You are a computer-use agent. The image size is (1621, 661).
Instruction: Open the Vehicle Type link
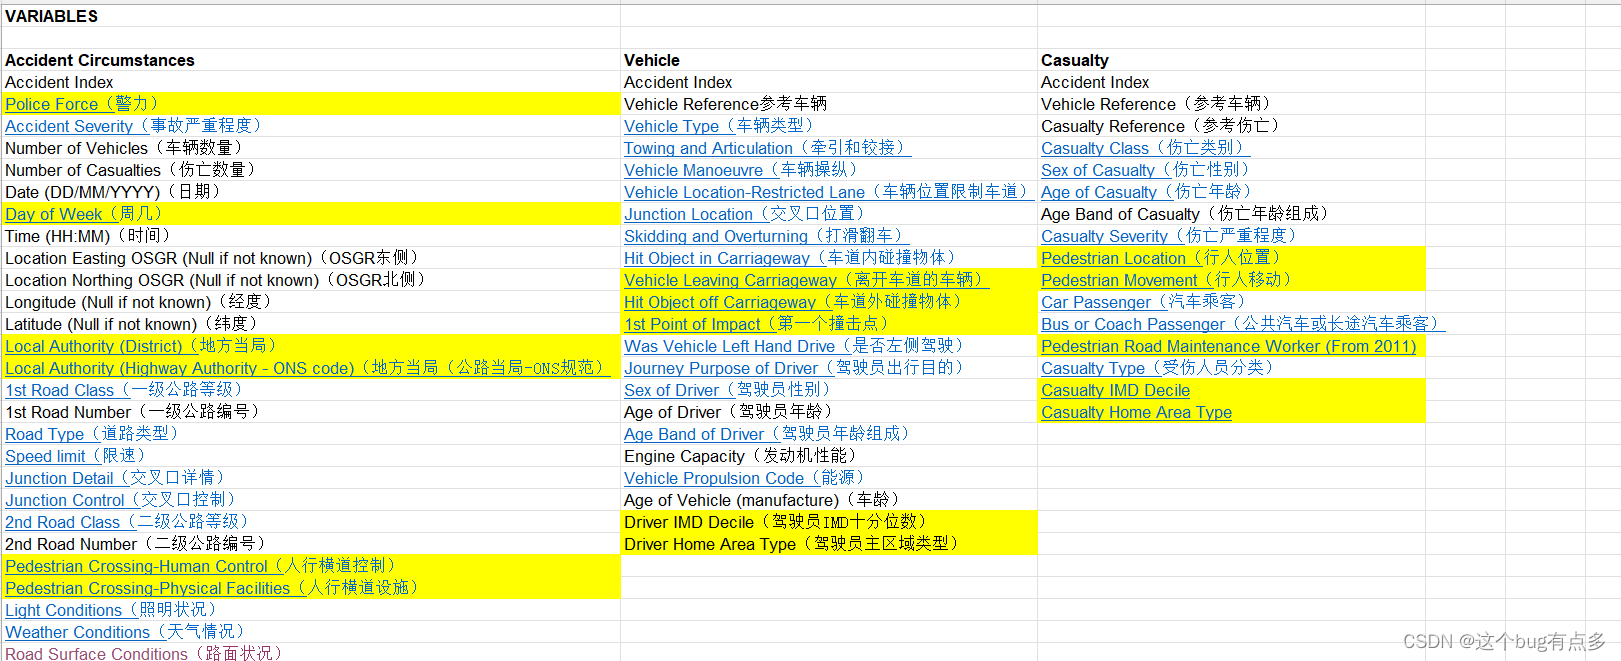[x=719, y=126]
